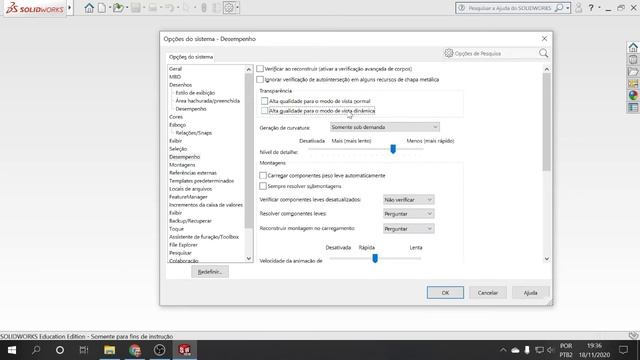Open Task View on the taskbar
The image size is (640, 360).
tap(84, 350)
